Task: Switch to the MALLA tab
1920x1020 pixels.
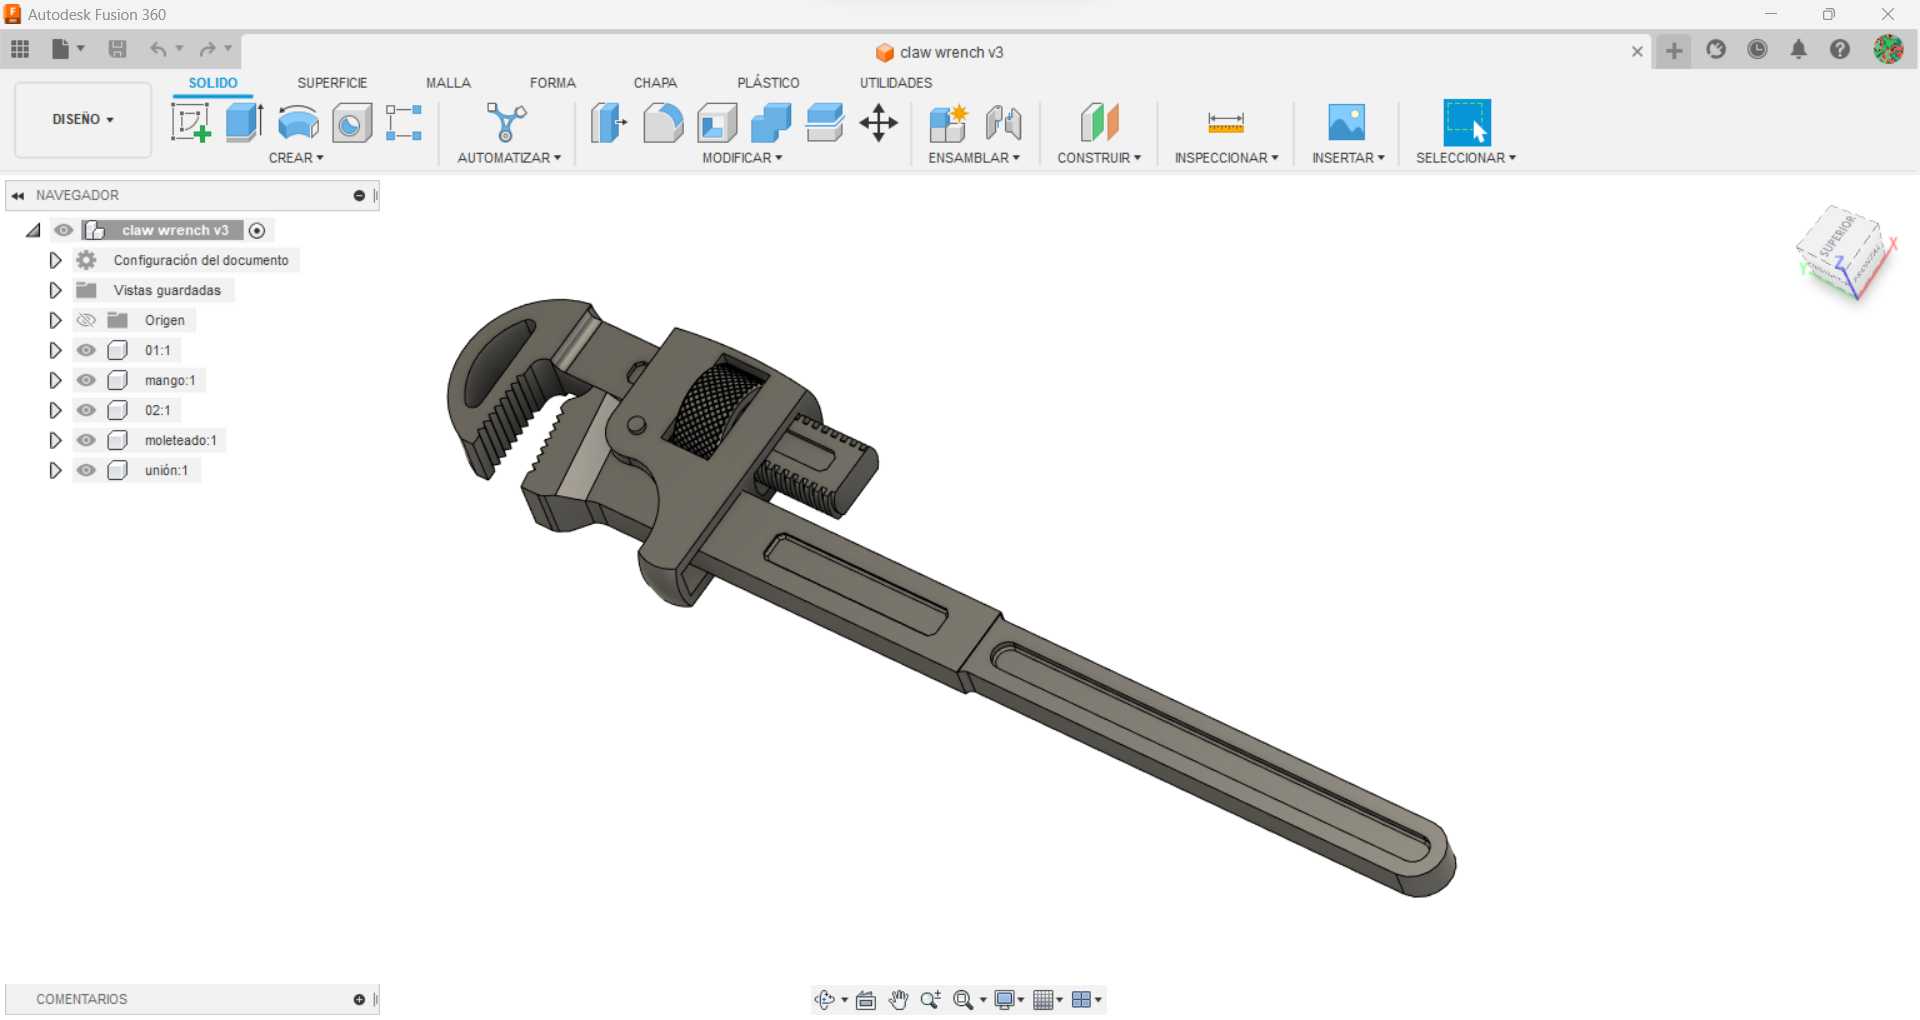Action: coord(448,83)
